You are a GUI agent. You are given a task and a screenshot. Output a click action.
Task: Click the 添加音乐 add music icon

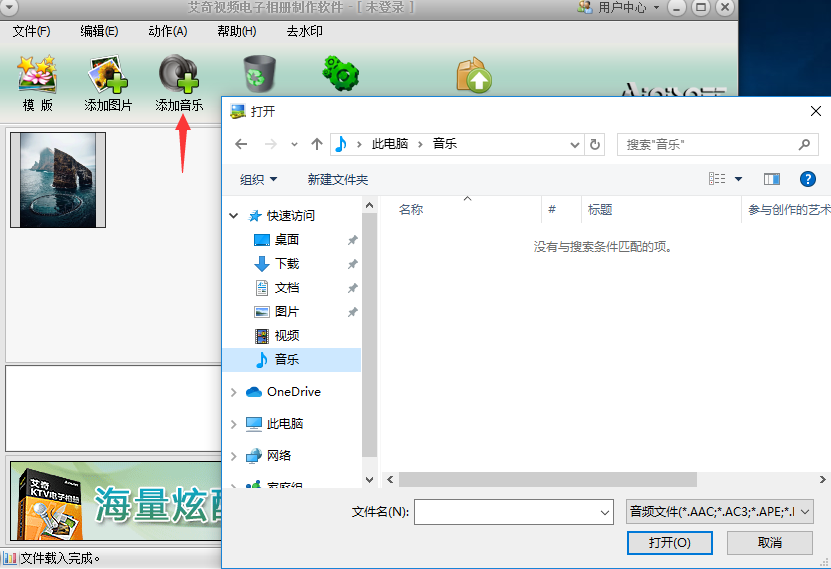[179, 82]
